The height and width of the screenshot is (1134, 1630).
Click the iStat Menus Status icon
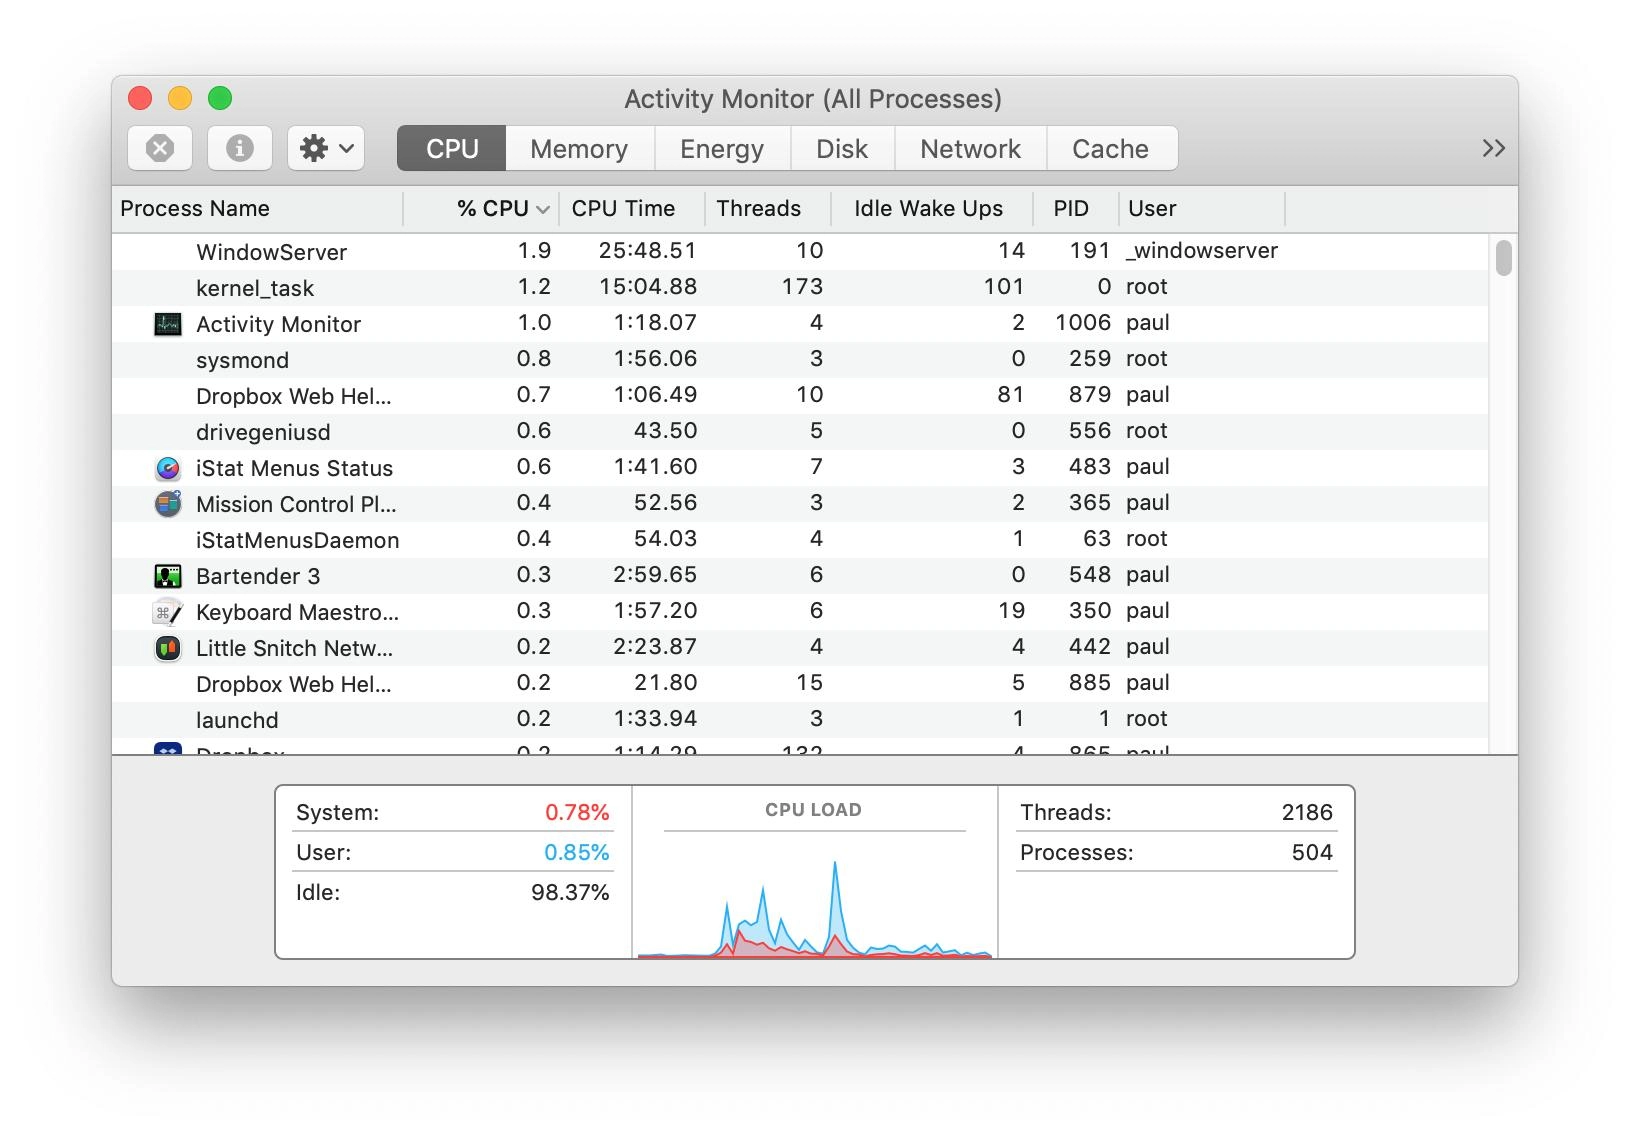click(167, 468)
